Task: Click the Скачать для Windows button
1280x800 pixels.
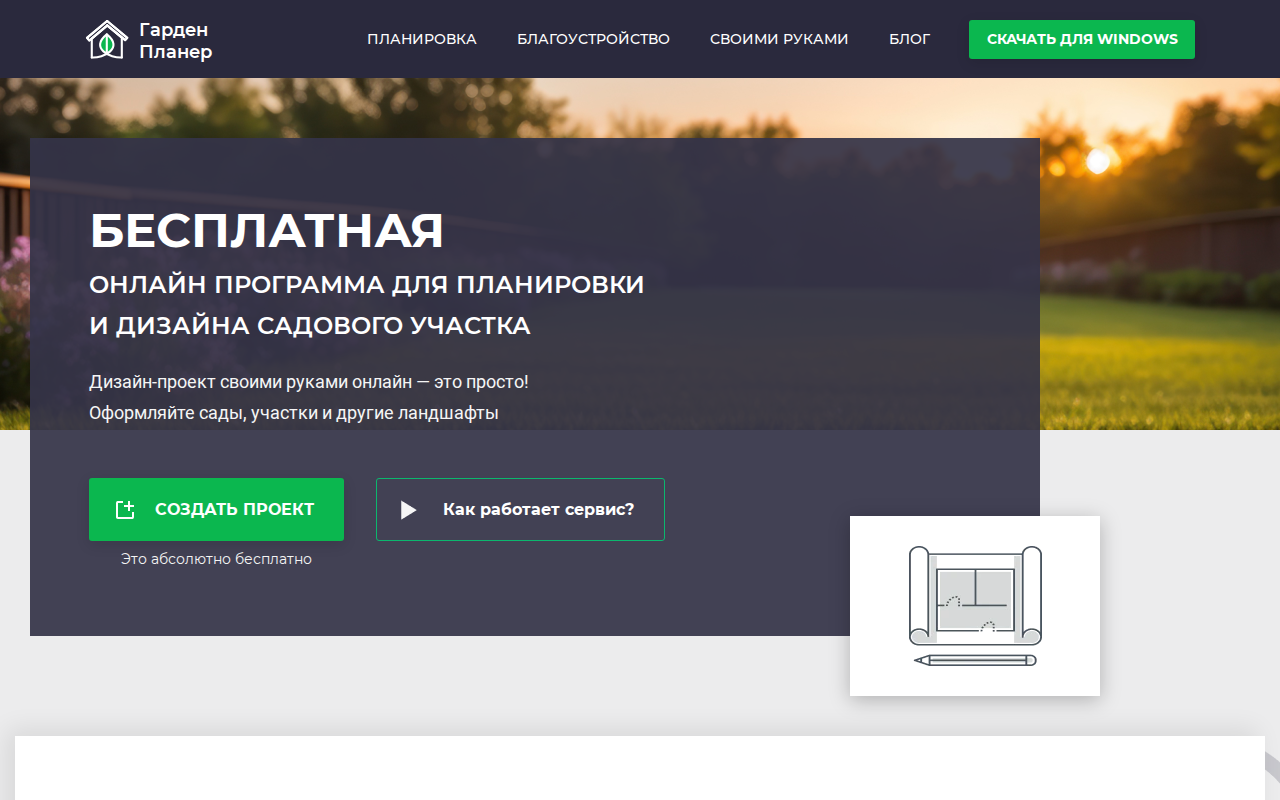Action: (x=1082, y=39)
